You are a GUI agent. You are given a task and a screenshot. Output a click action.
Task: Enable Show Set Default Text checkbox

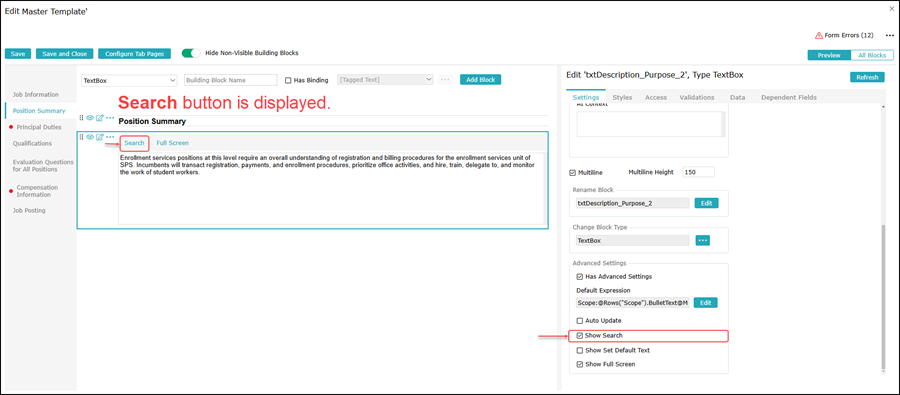coord(580,350)
